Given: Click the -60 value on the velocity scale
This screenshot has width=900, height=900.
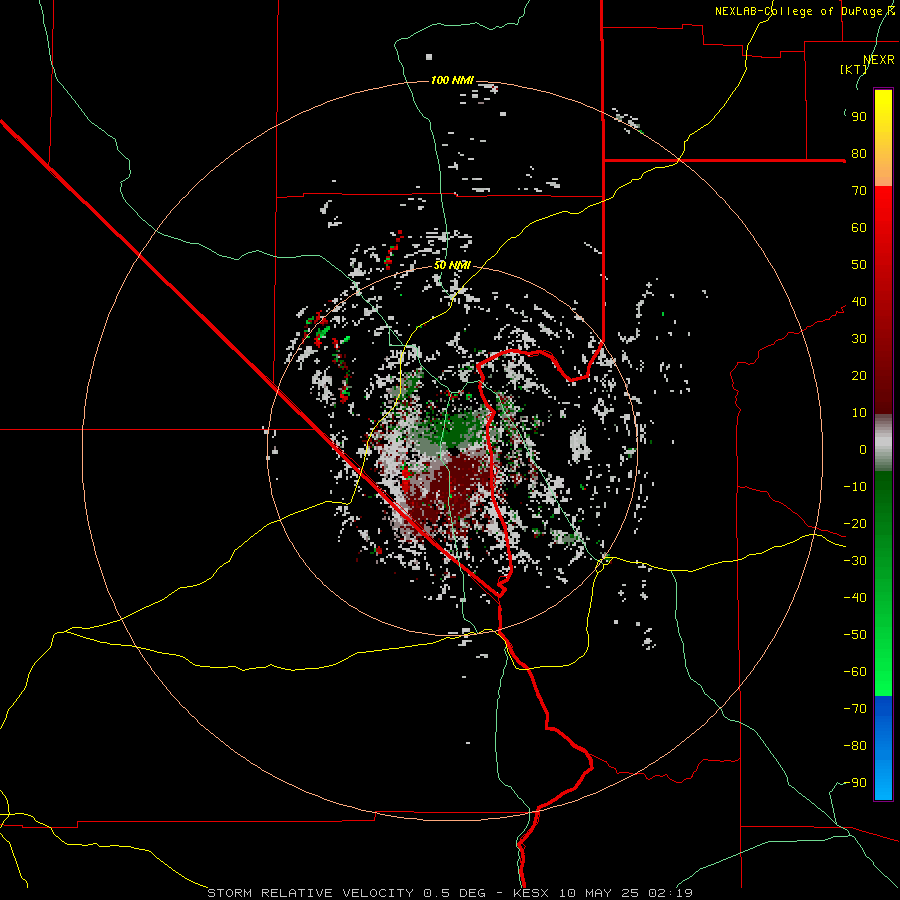Looking at the screenshot, I should click(x=855, y=672).
